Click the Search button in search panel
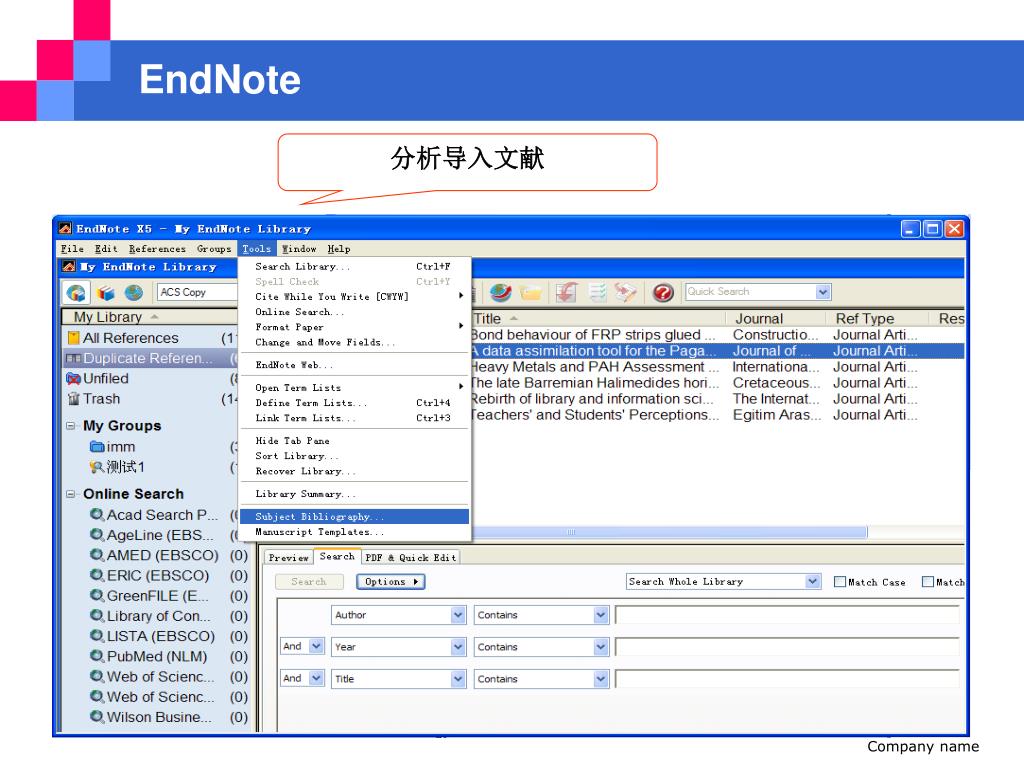The image size is (1024, 768). point(309,582)
